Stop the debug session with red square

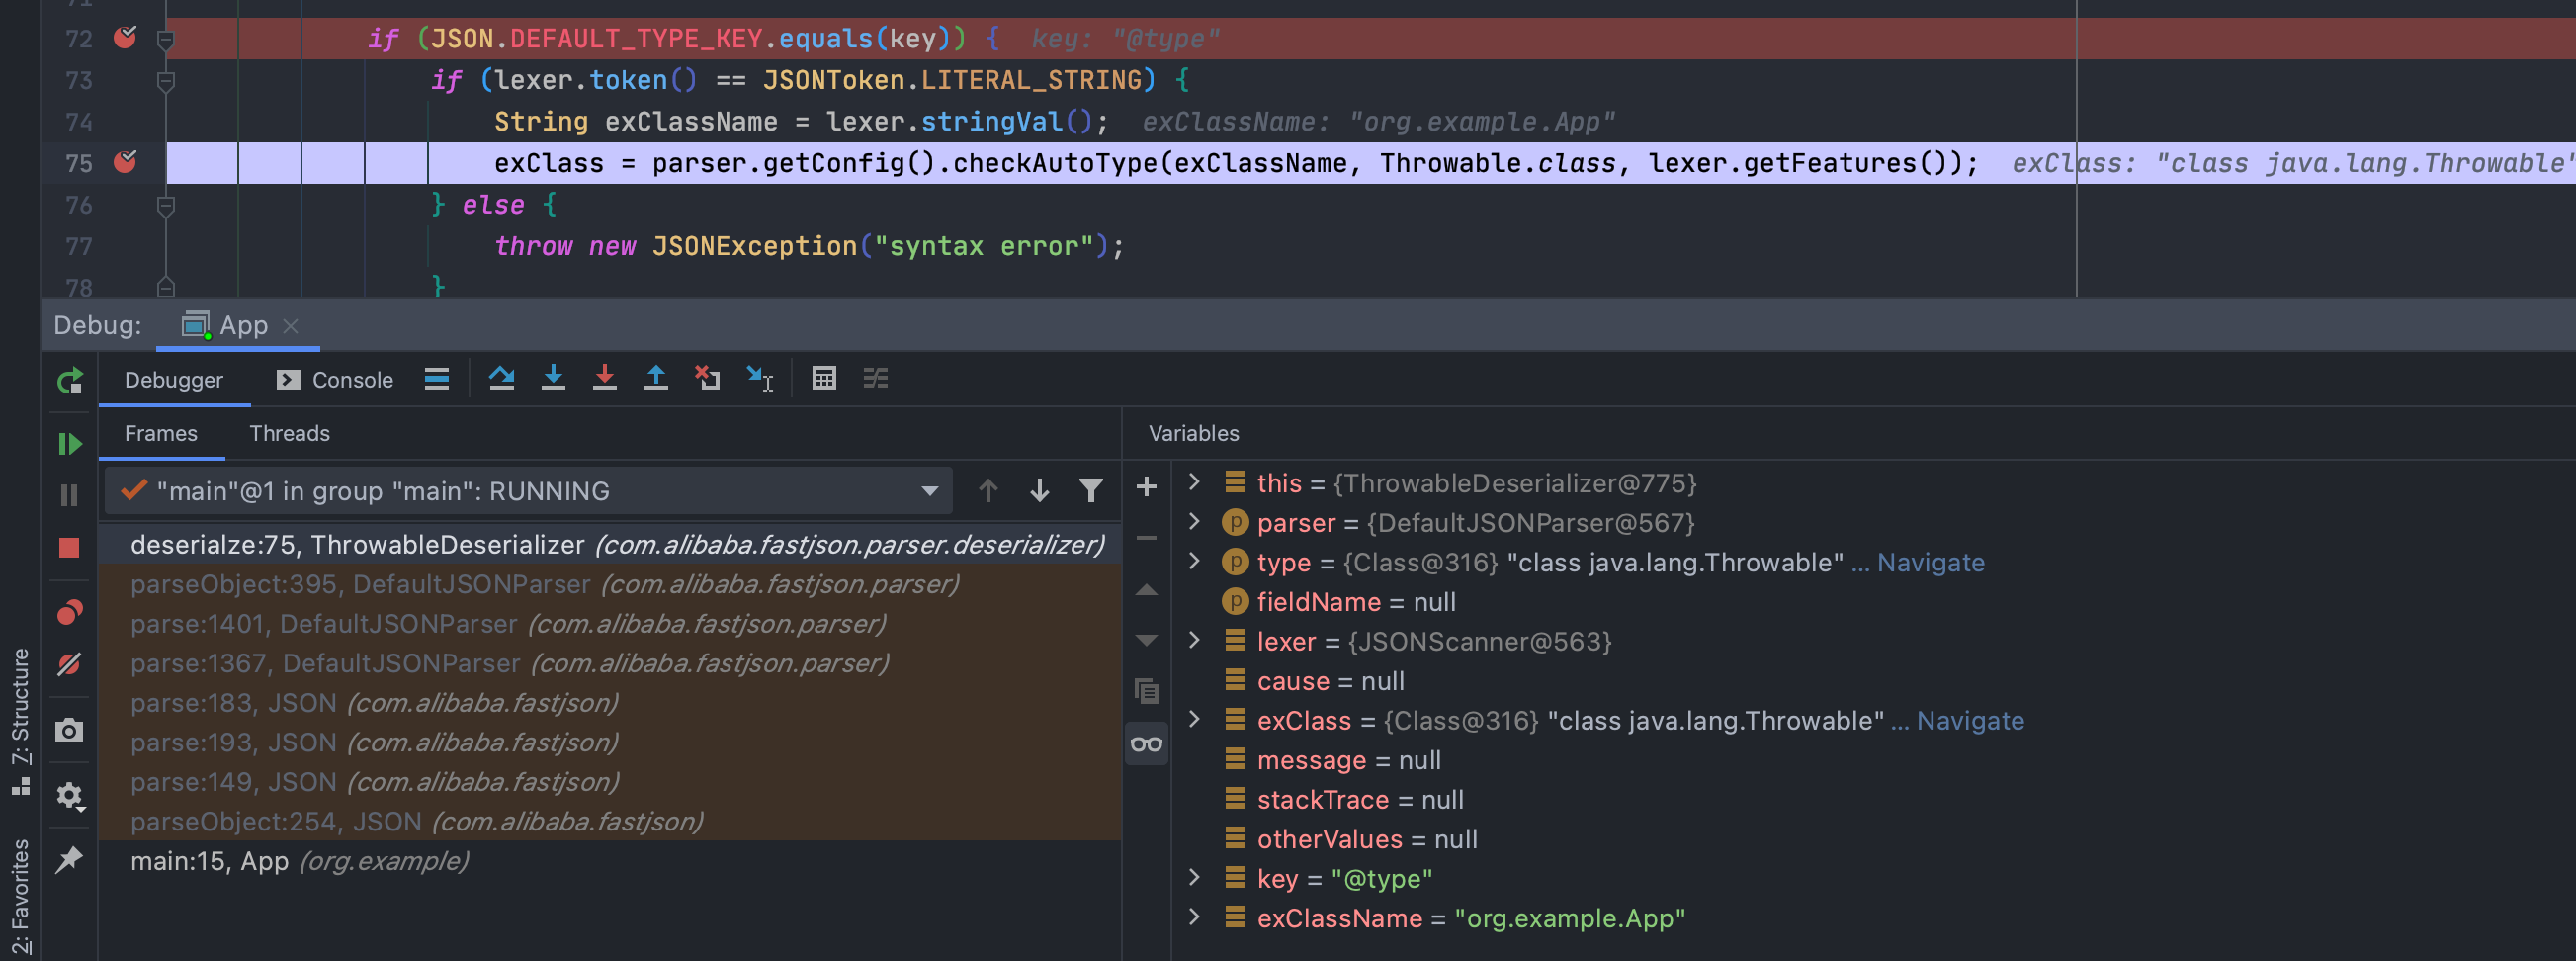[x=69, y=548]
